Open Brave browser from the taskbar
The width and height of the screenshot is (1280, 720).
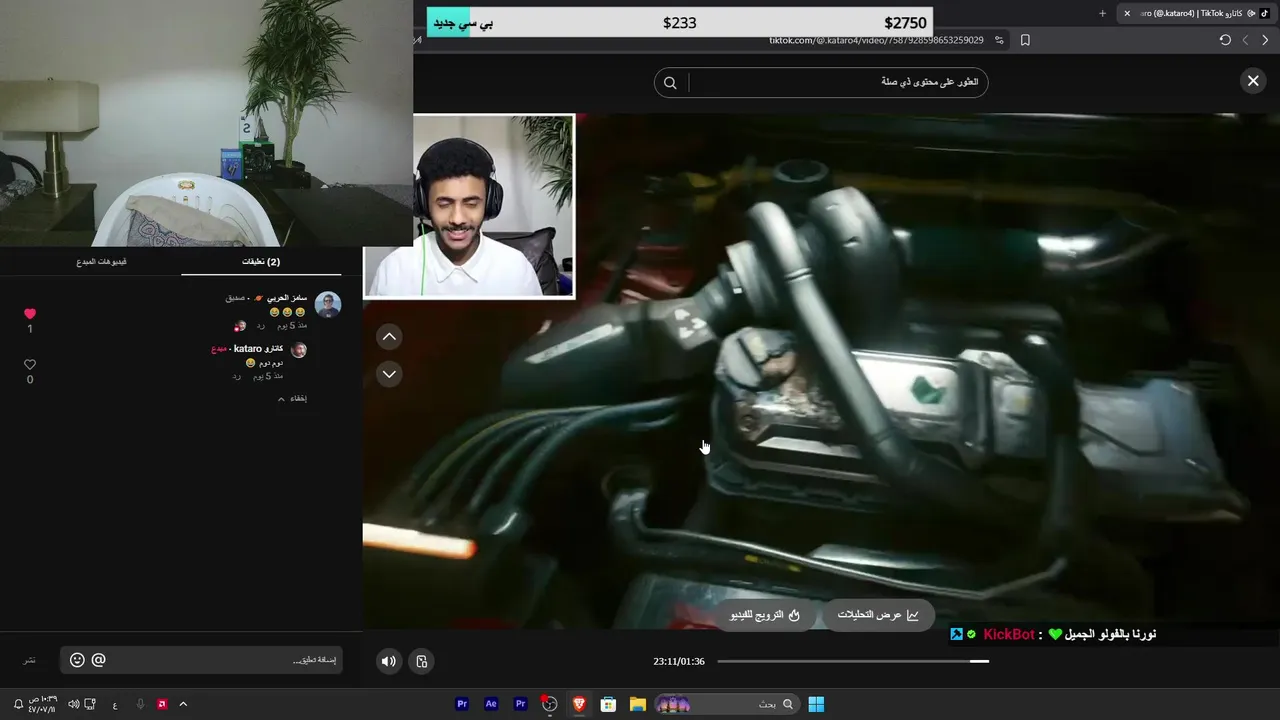[579, 704]
